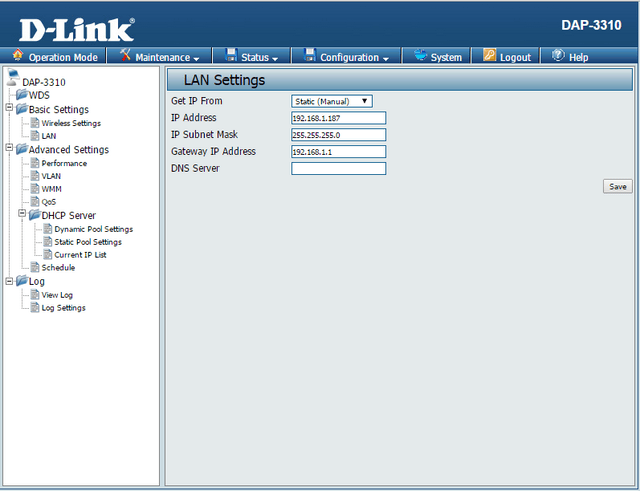
Task: Click the LAN page icon in tree
Action: coord(35,136)
